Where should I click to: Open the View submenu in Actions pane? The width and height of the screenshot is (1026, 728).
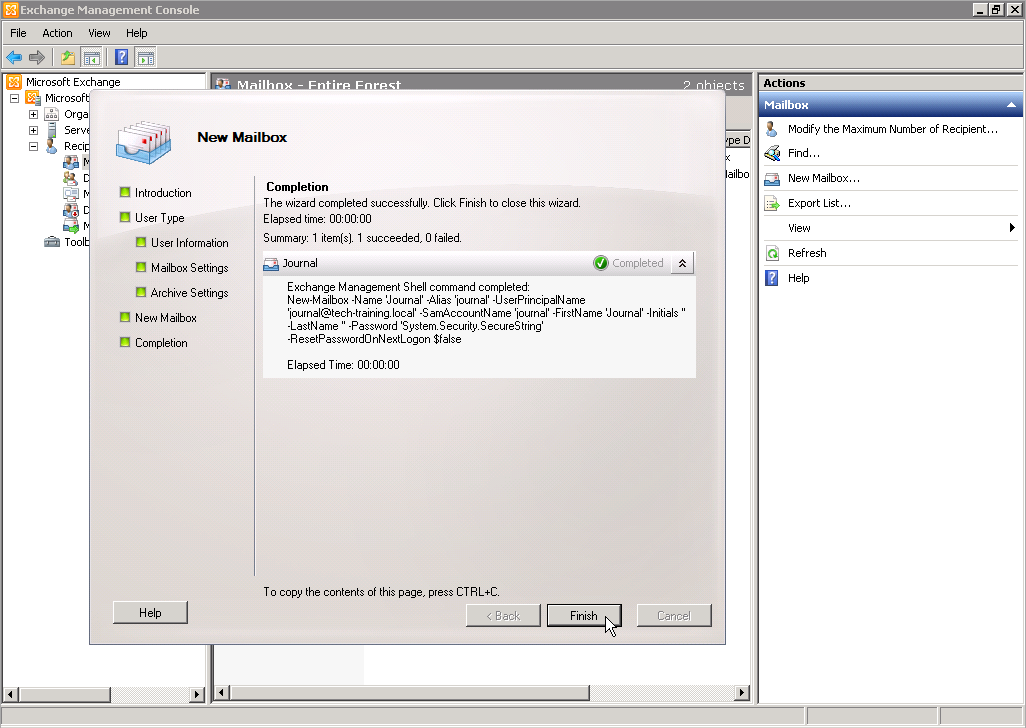pyautogui.click(x=1011, y=228)
